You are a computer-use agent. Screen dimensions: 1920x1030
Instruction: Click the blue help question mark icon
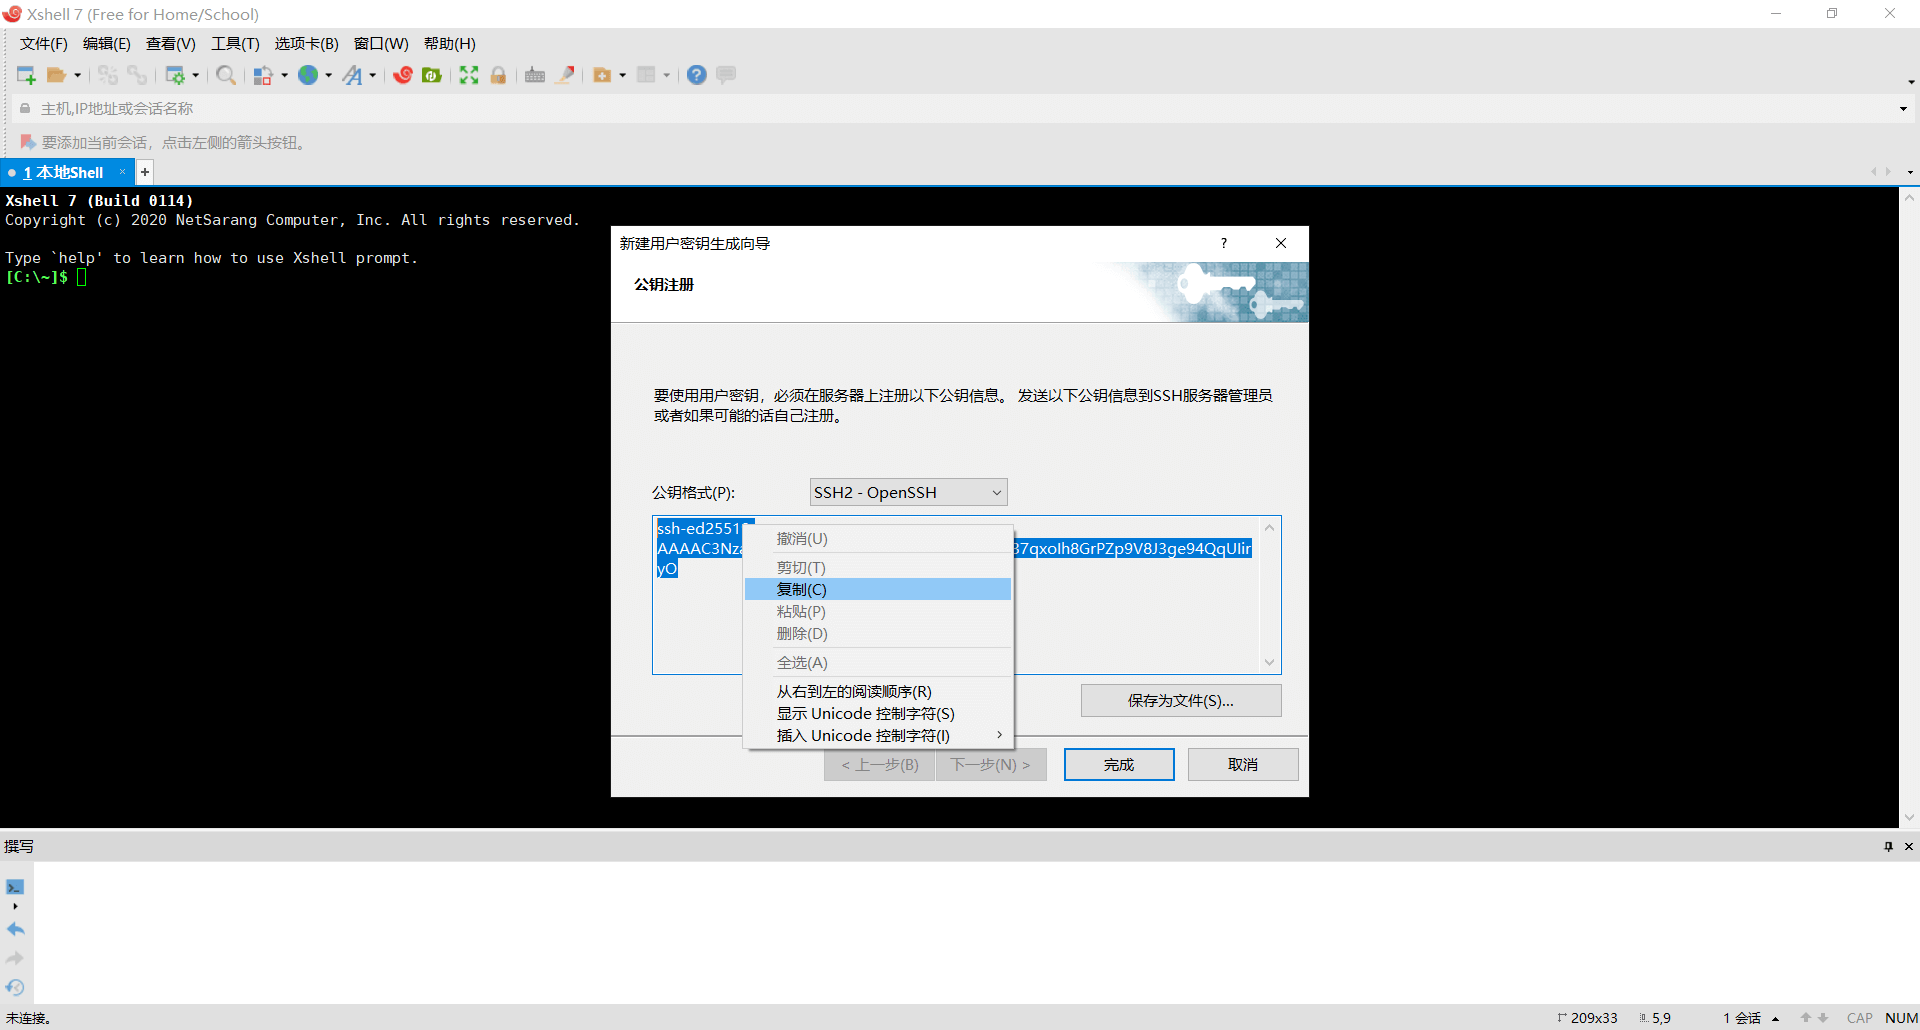coord(697,75)
